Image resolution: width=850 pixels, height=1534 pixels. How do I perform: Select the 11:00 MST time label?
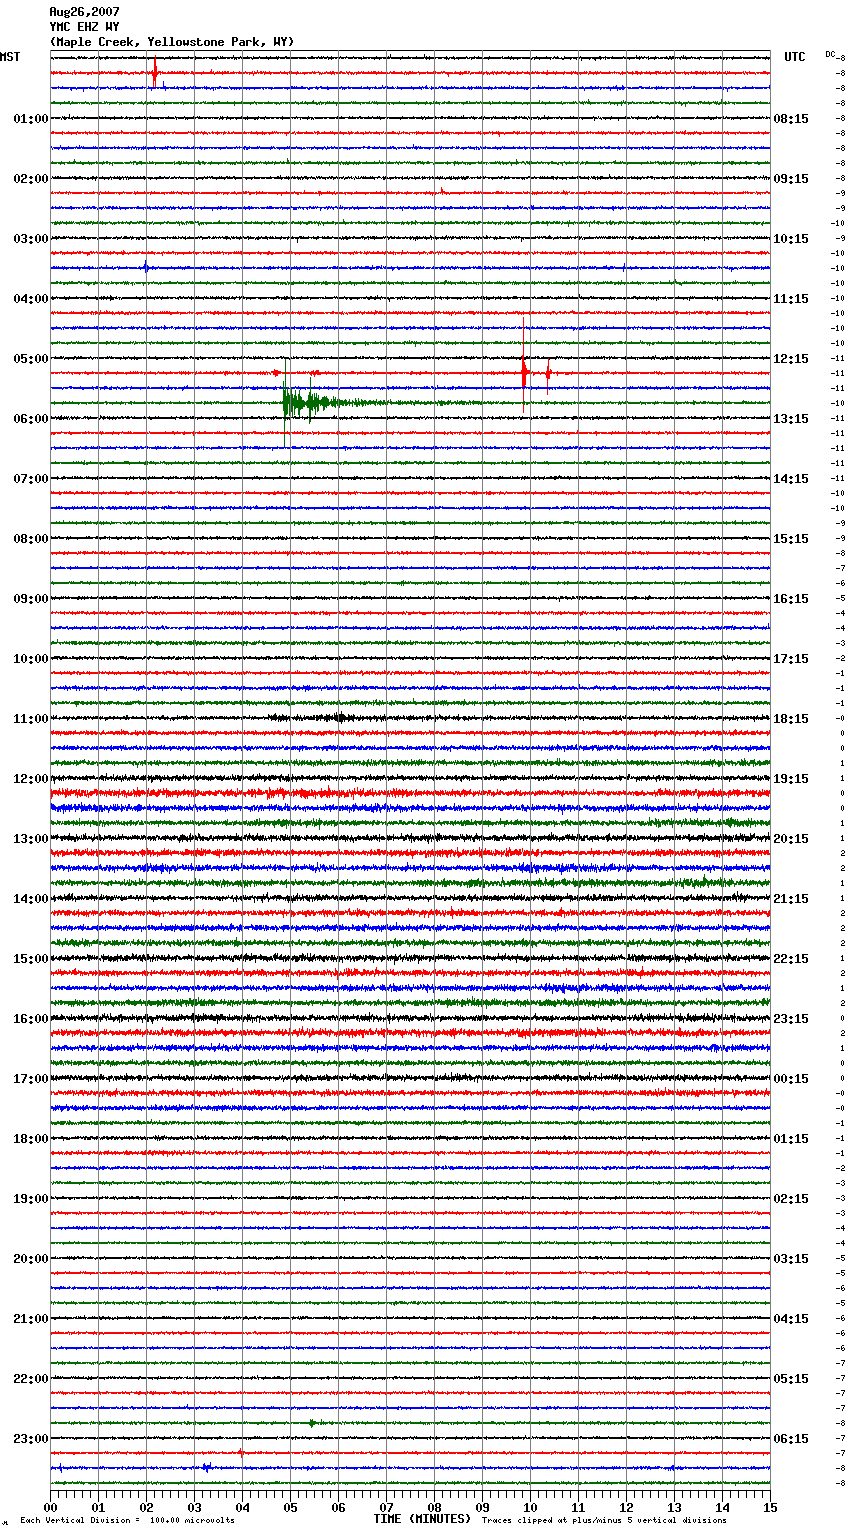click(x=31, y=719)
